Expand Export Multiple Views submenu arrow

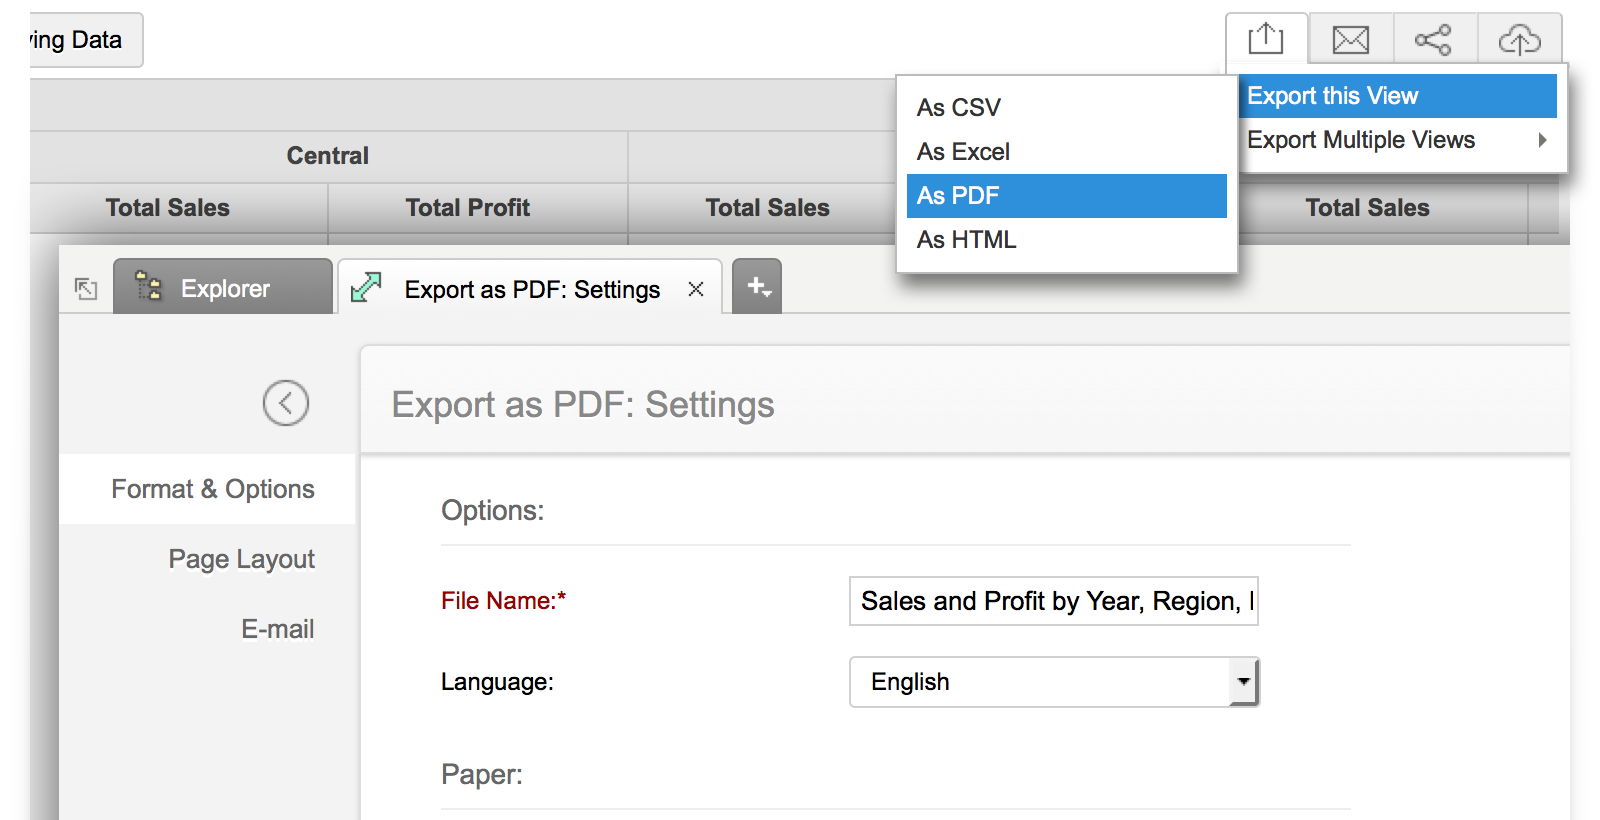pos(1542,140)
